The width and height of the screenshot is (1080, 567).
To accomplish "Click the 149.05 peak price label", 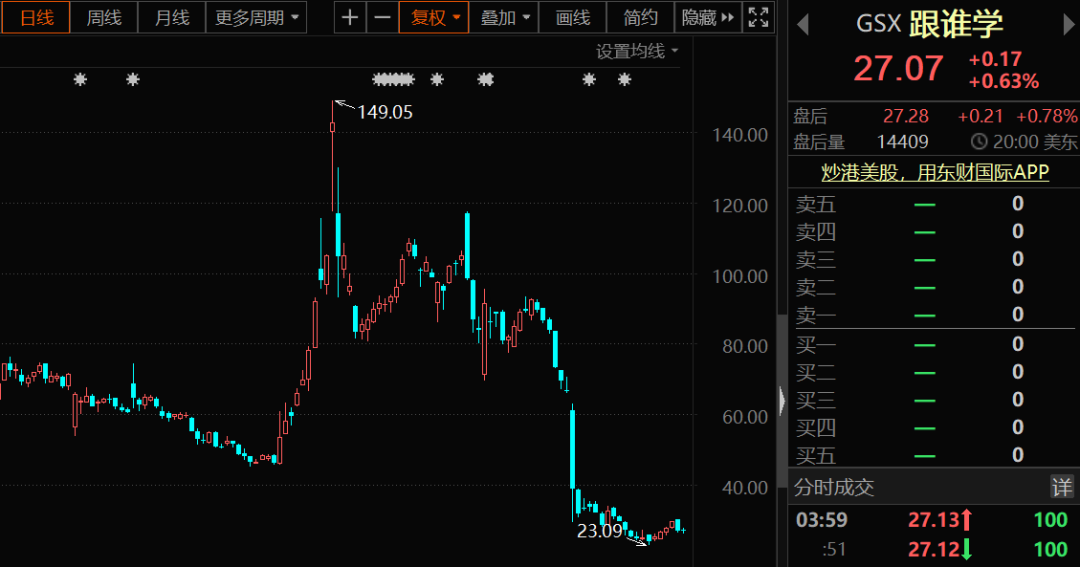I will [385, 112].
